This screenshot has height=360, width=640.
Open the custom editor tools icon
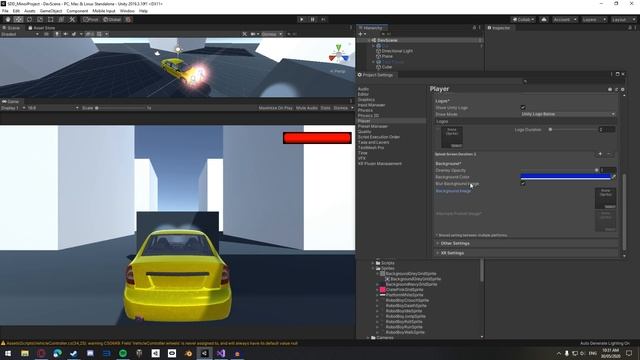[72, 20]
